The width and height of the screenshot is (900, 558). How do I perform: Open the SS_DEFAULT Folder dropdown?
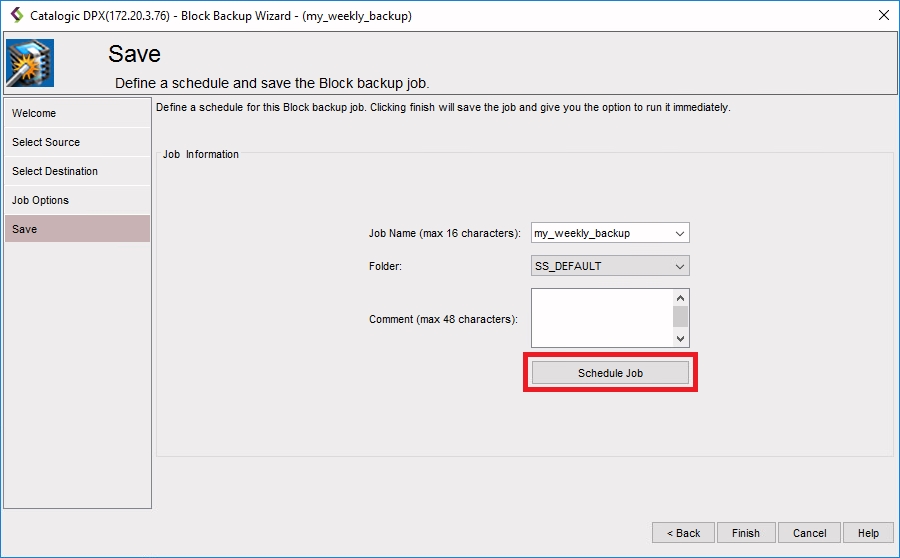[x=610, y=266]
